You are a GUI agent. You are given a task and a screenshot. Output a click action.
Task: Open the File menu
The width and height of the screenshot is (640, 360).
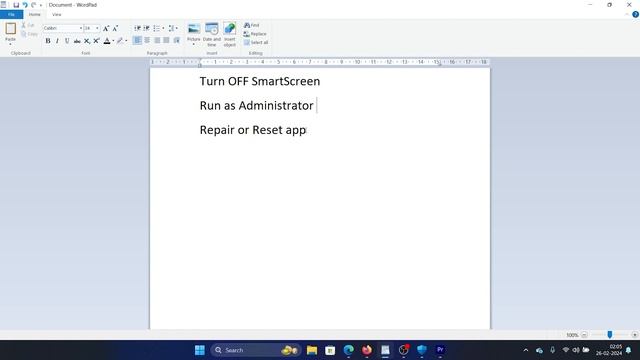click(11, 15)
